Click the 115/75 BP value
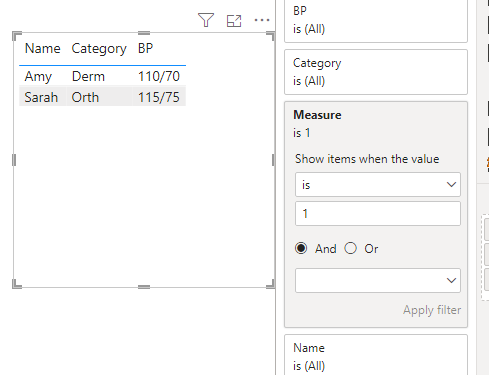Screen dimensions: 489x375 tap(159, 97)
